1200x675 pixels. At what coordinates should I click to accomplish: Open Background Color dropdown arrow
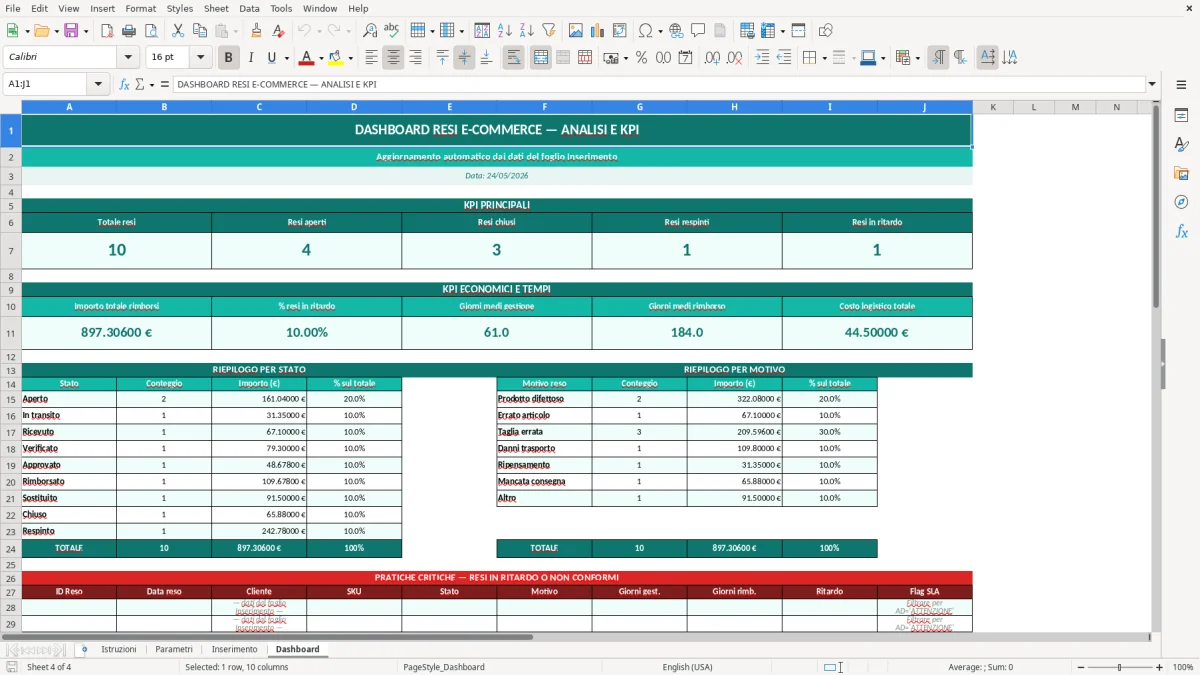pyautogui.click(x=350, y=58)
